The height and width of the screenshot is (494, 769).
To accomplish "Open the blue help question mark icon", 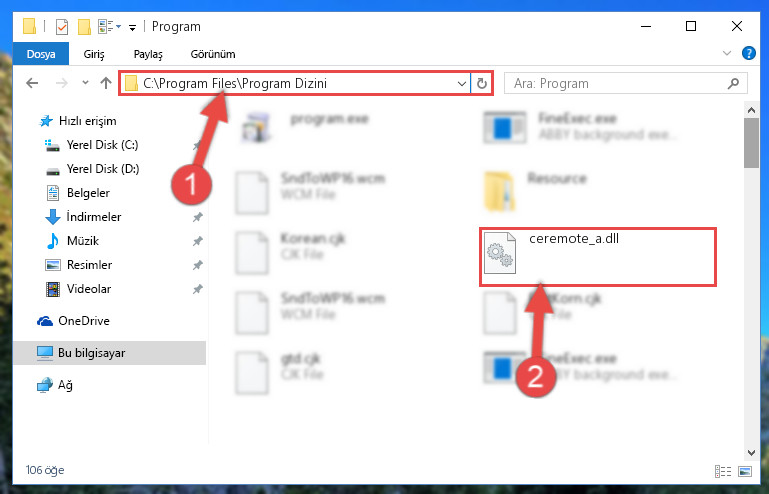I will [x=748, y=53].
